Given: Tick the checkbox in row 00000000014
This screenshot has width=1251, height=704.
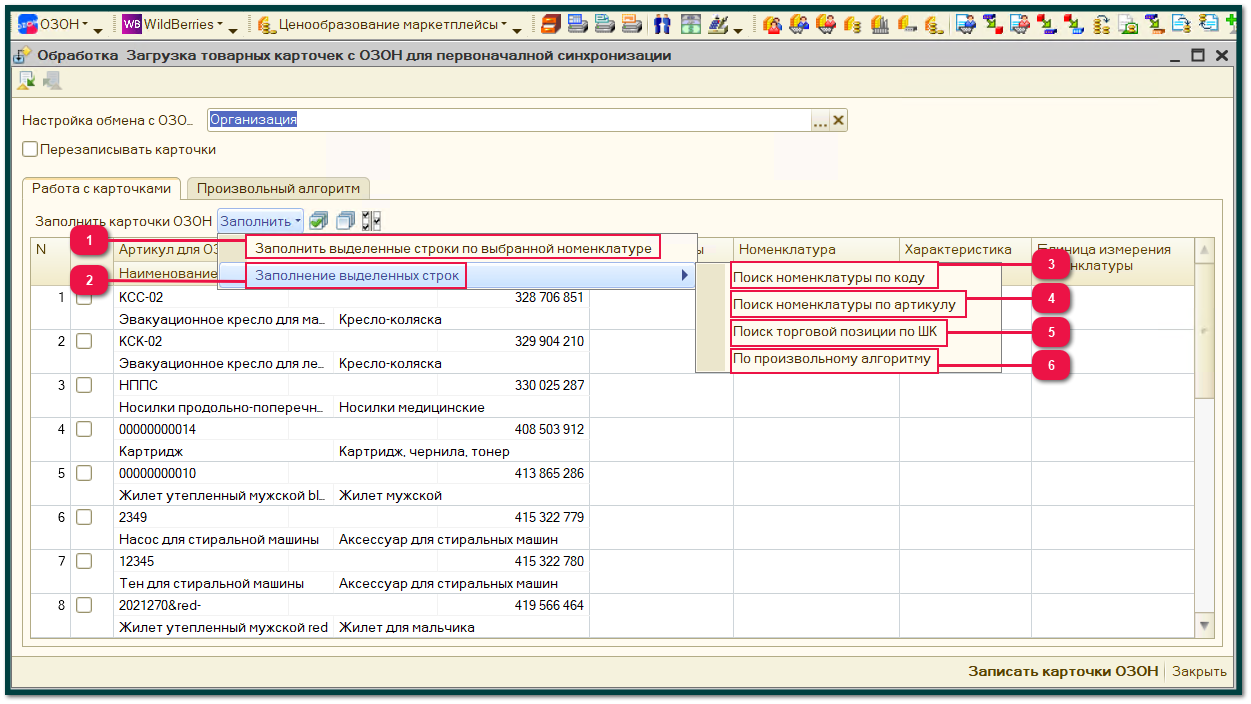Looking at the screenshot, I should pos(85,429).
